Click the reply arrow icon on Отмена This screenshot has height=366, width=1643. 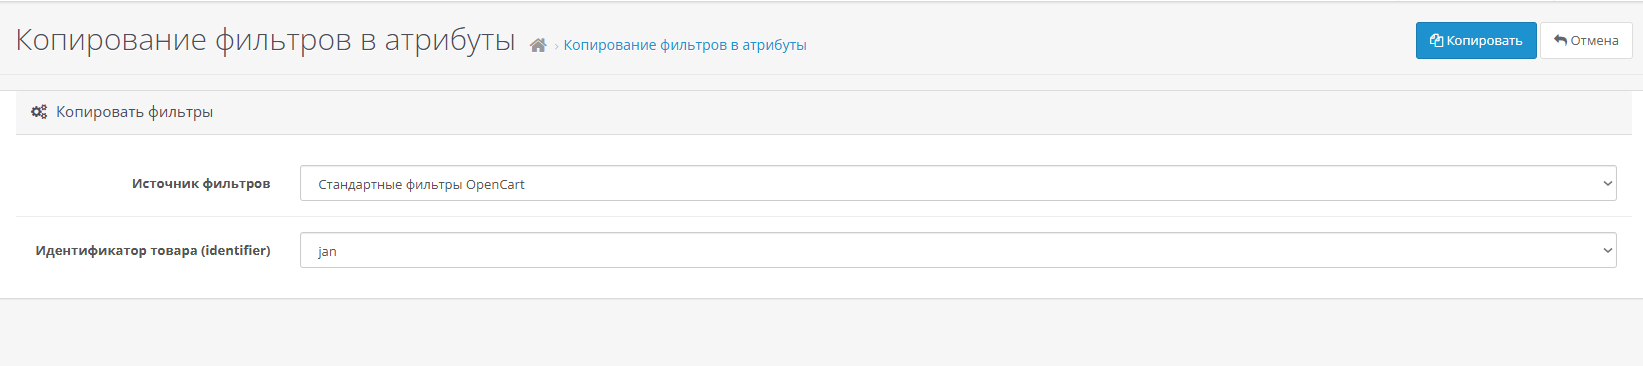[1560, 41]
